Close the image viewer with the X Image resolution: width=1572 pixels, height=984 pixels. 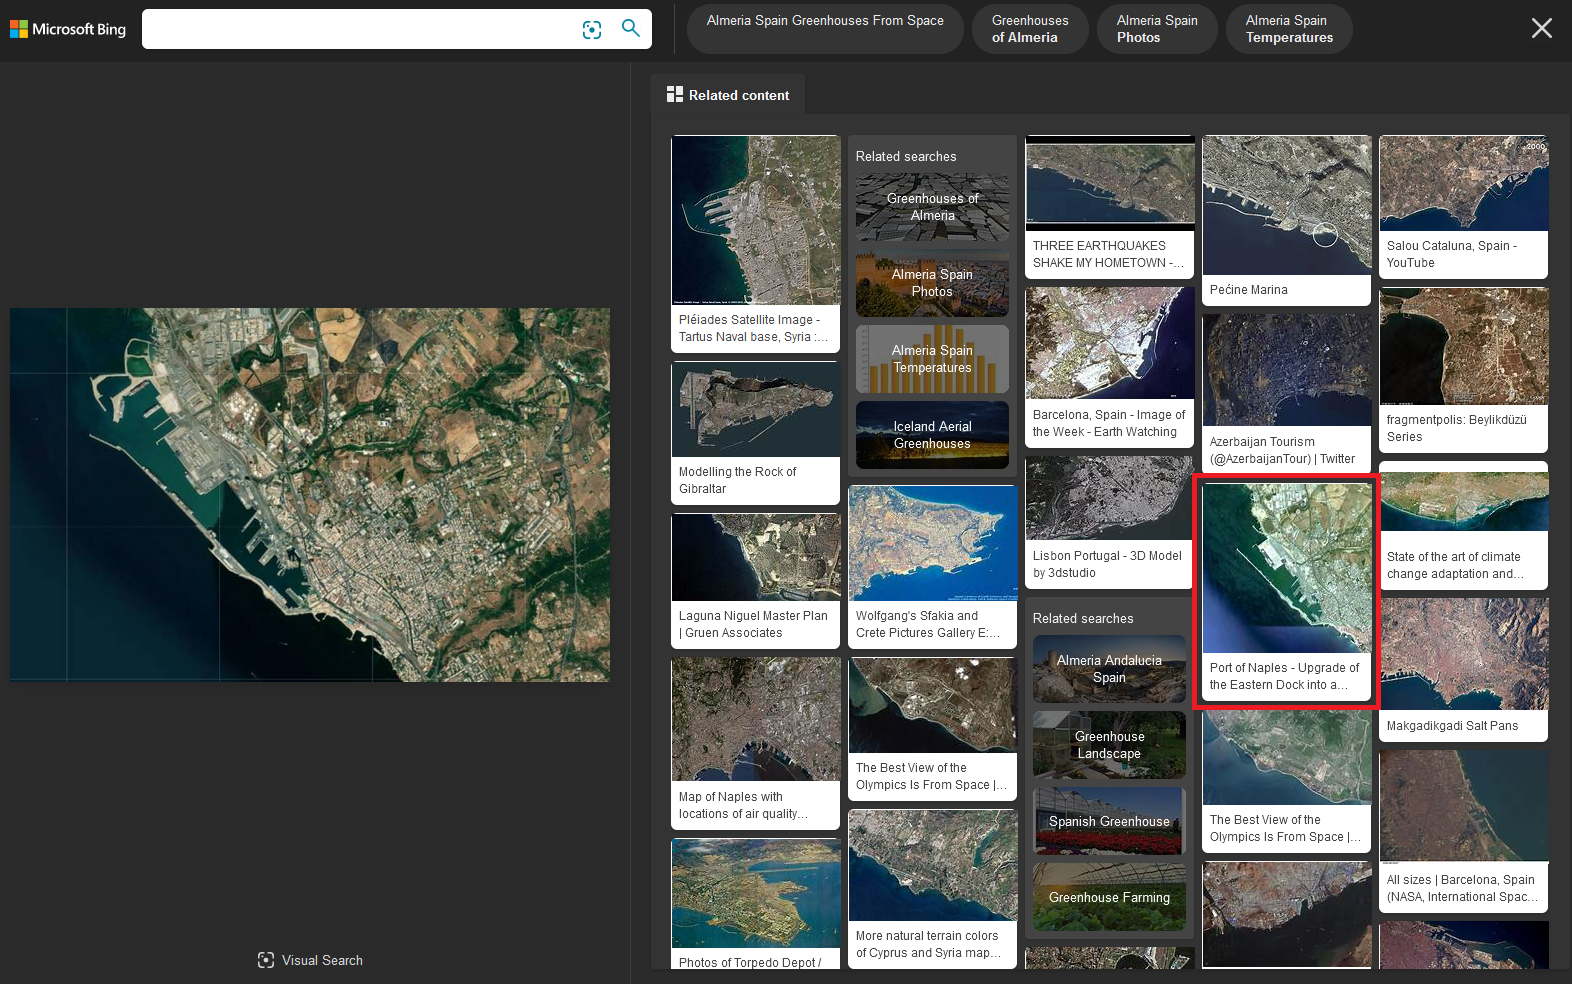(1541, 28)
